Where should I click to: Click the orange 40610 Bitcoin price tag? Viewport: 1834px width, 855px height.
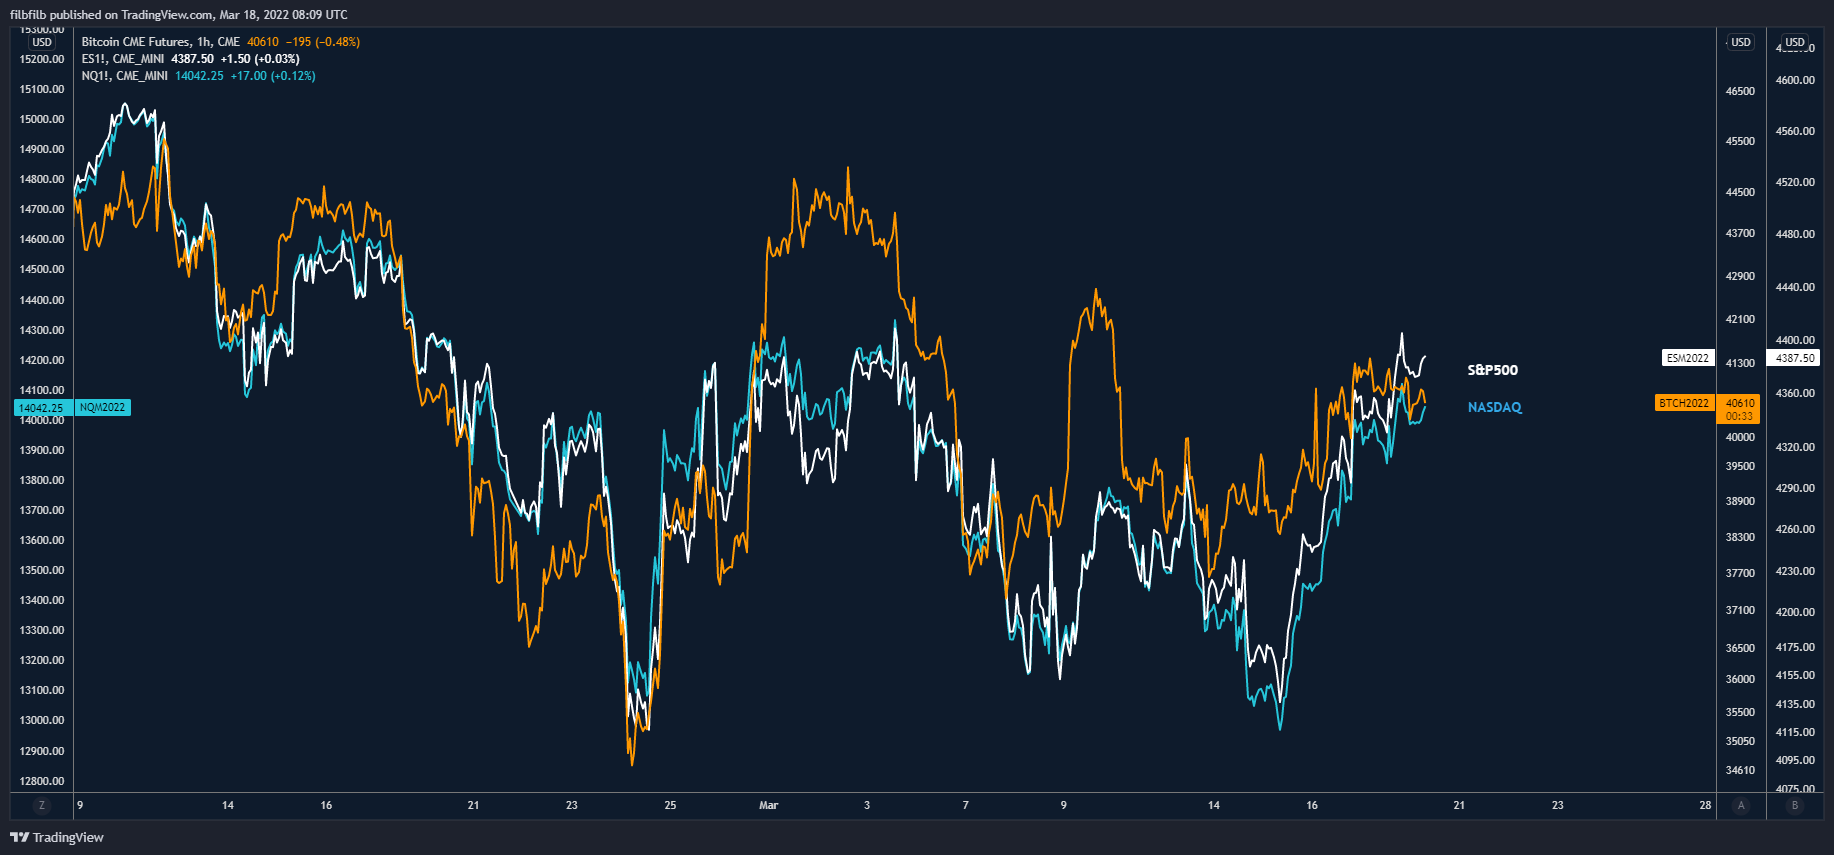pyautogui.click(x=1740, y=403)
